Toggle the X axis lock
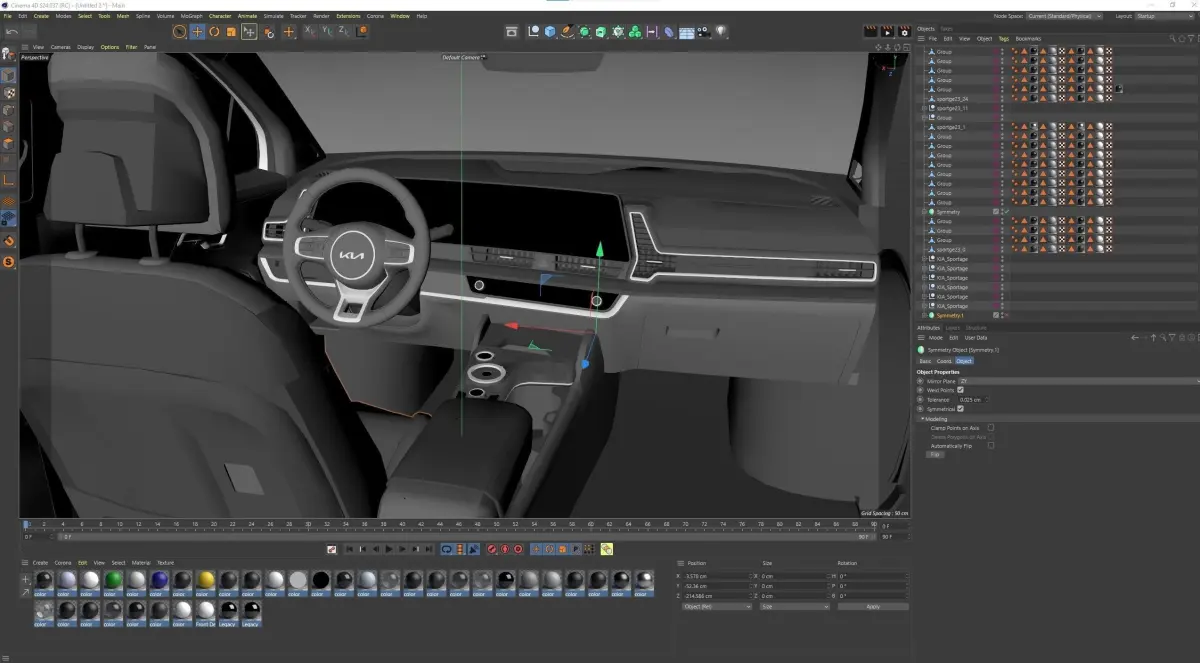 [308, 32]
